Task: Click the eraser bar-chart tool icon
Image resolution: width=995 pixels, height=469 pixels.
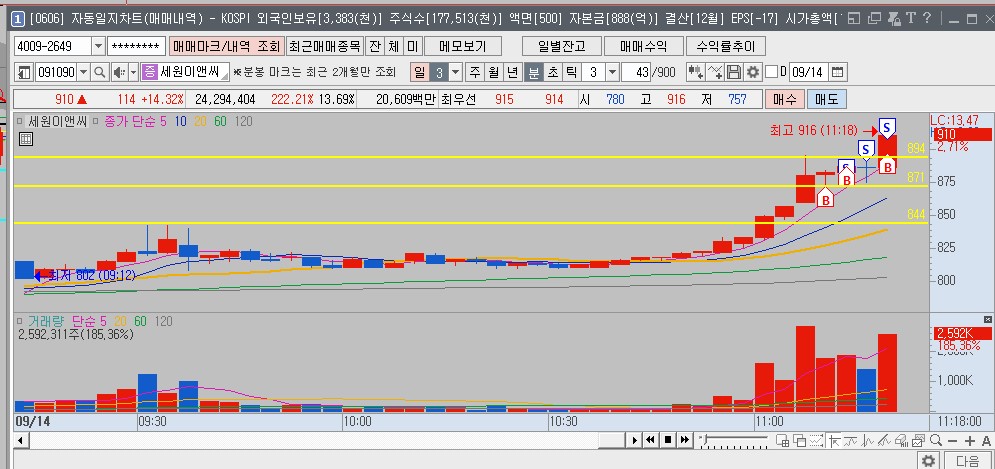Action: pyautogui.click(x=900, y=440)
